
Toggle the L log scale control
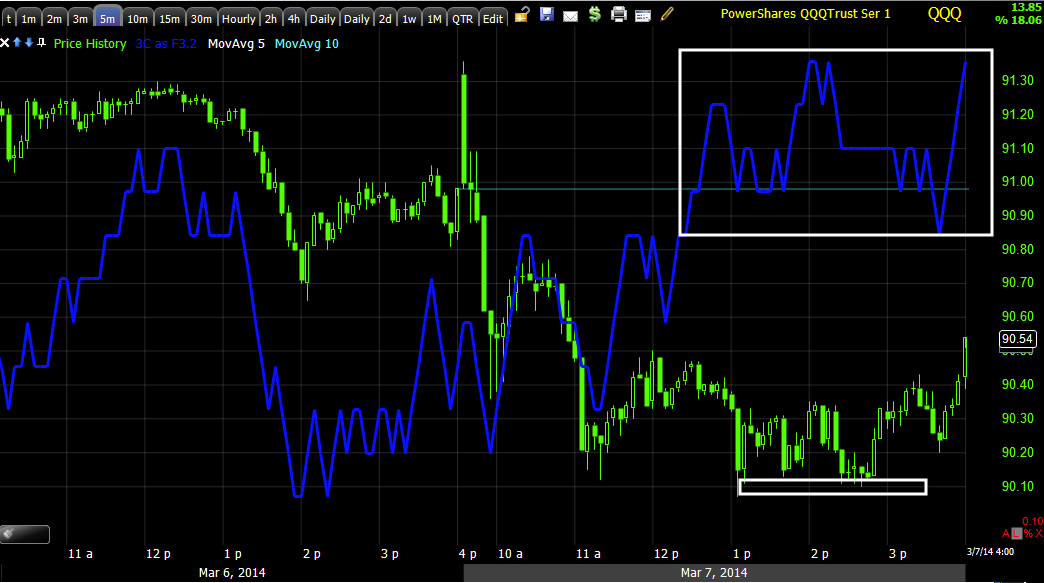(1016, 533)
